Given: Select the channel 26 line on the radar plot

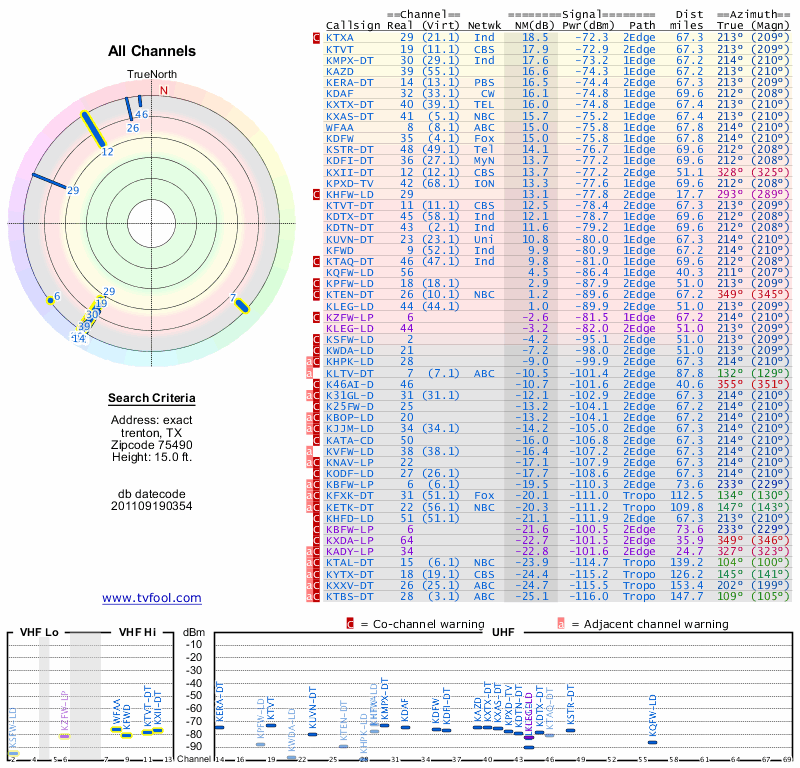Looking at the screenshot, I should tap(128, 111).
